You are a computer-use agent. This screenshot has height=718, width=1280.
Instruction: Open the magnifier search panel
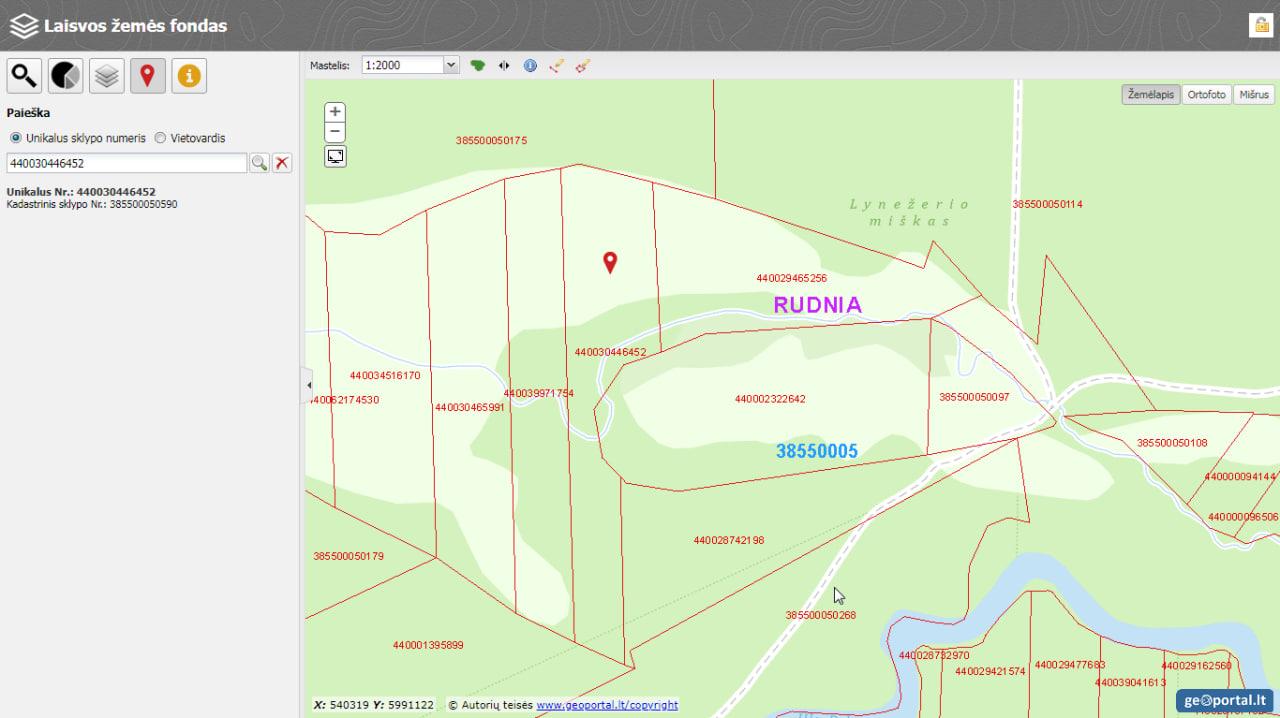(x=24, y=76)
